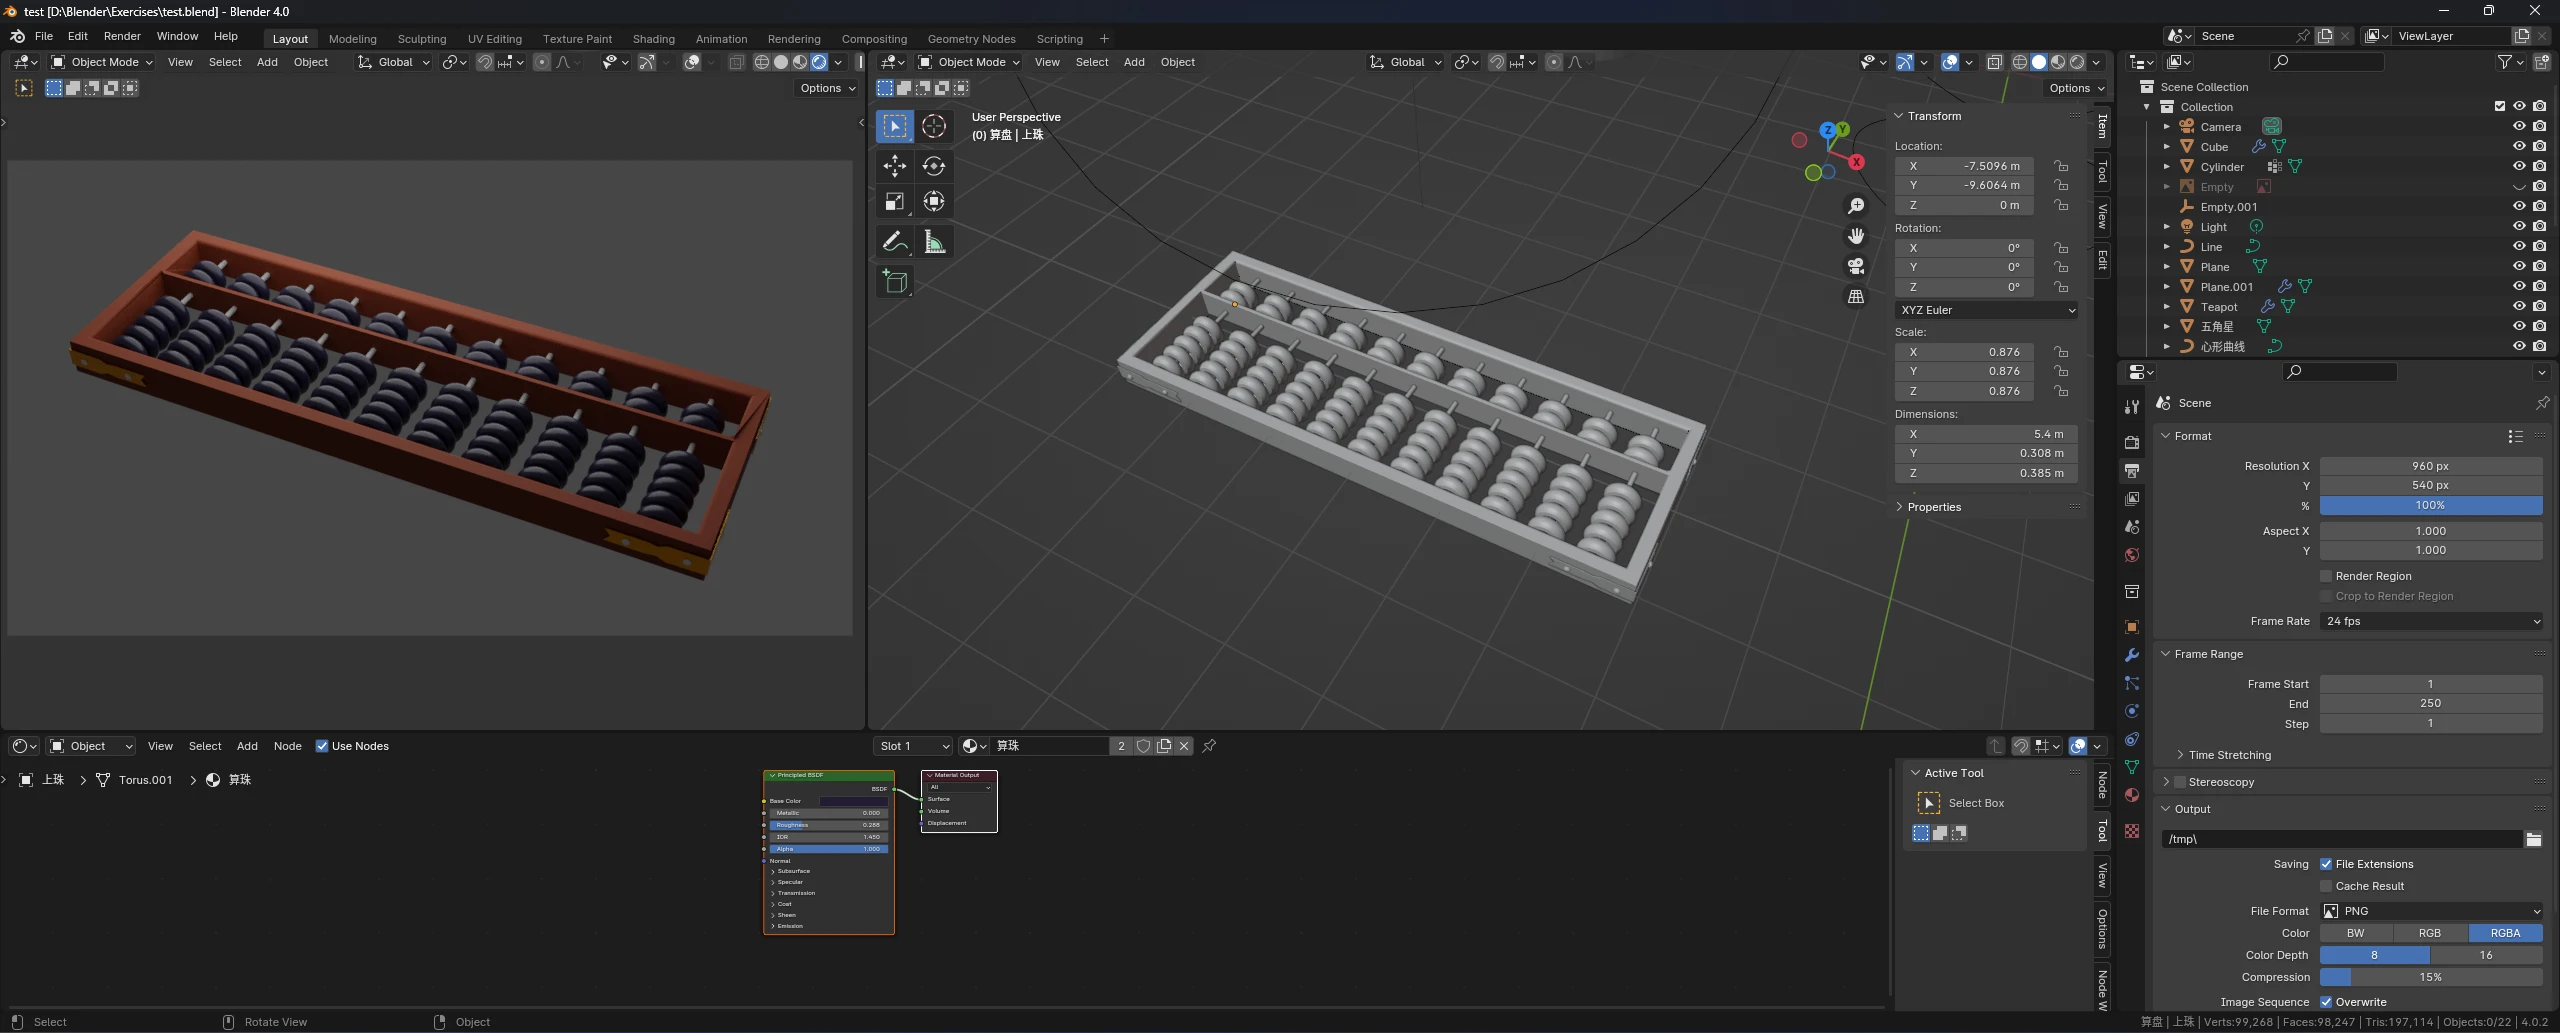Open the Render menu
2560x1033 pixels.
[122, 36]
